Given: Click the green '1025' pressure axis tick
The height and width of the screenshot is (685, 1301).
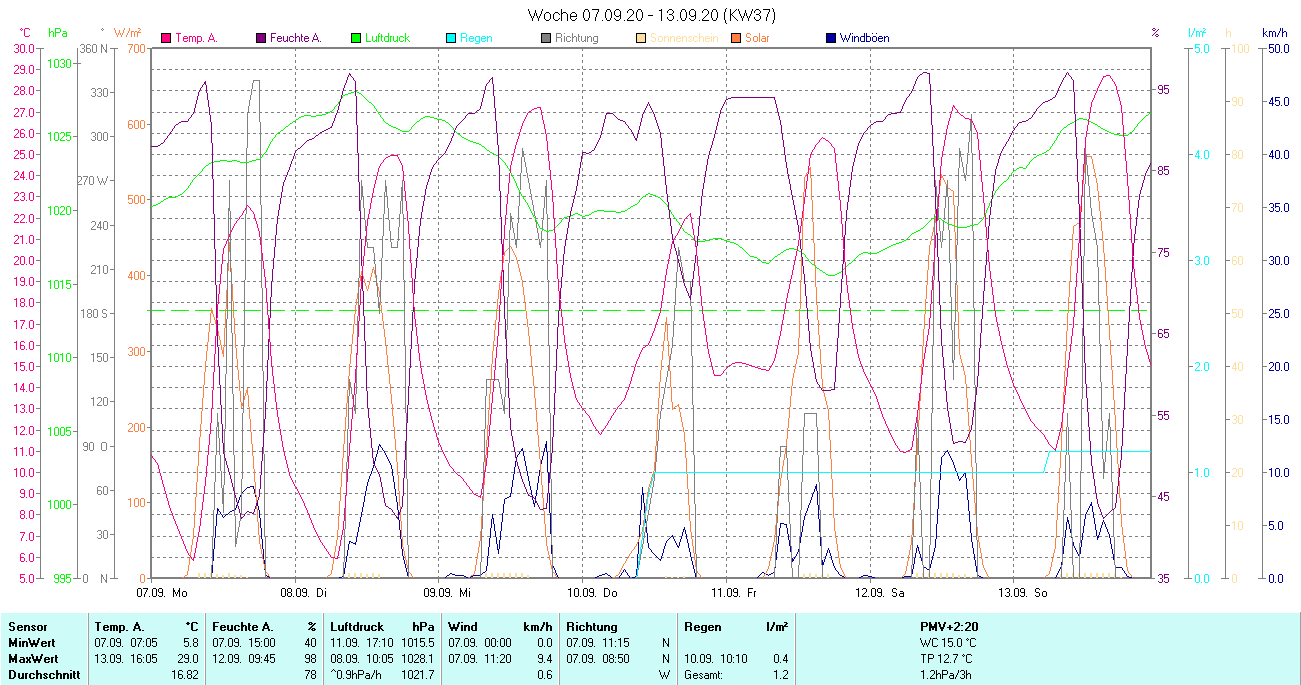Looking at the screenshot, I should pos(59,137).
